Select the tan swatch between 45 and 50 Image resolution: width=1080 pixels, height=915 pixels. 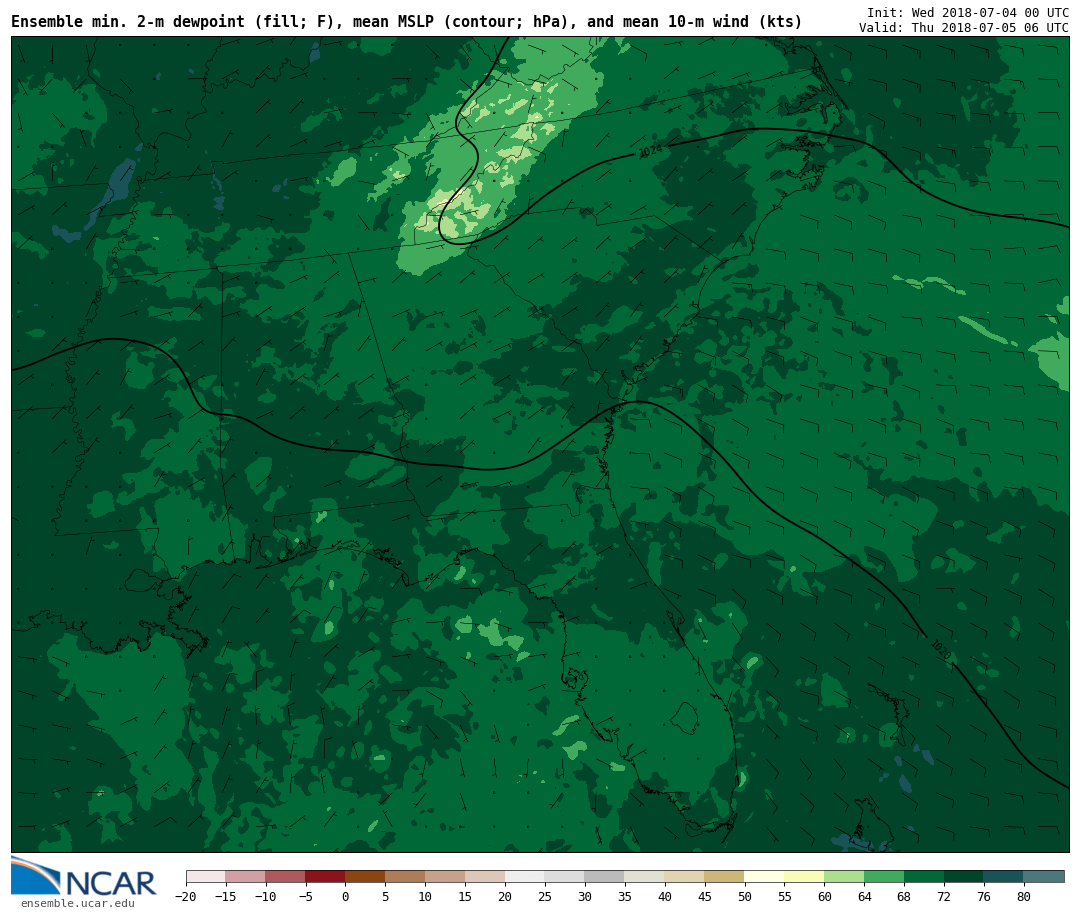click(724, 877)
